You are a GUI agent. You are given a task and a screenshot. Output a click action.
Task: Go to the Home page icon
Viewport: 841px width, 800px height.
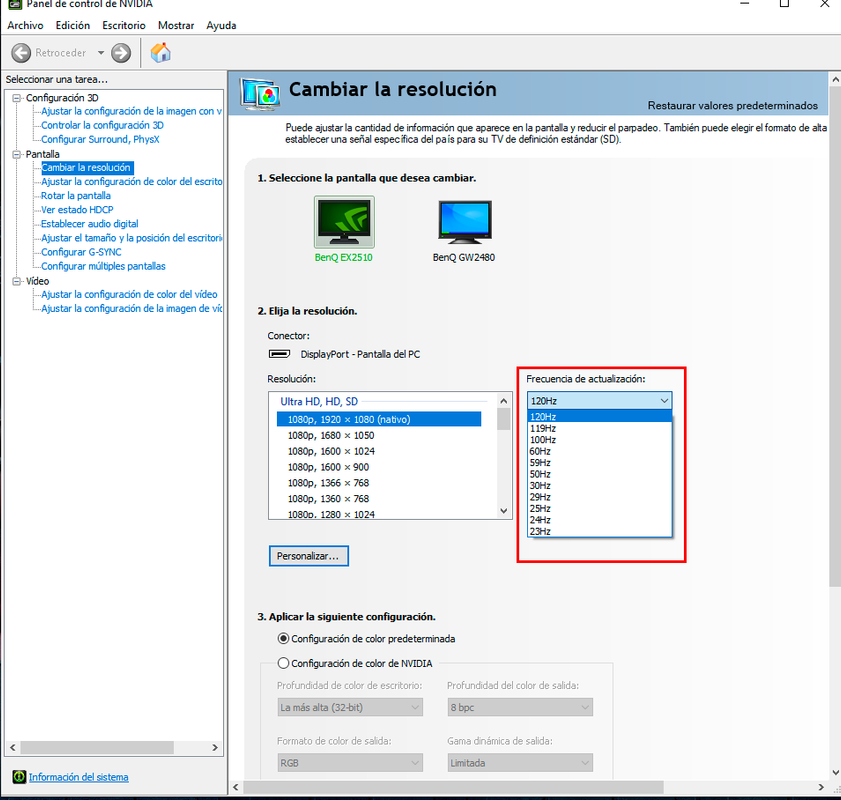tap(160, 53)
